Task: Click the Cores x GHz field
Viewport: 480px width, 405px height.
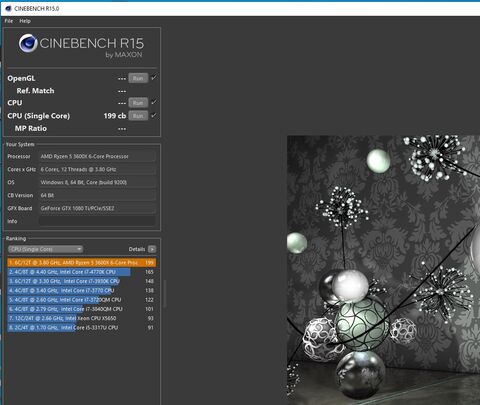Action: click(x=97, y=169)
